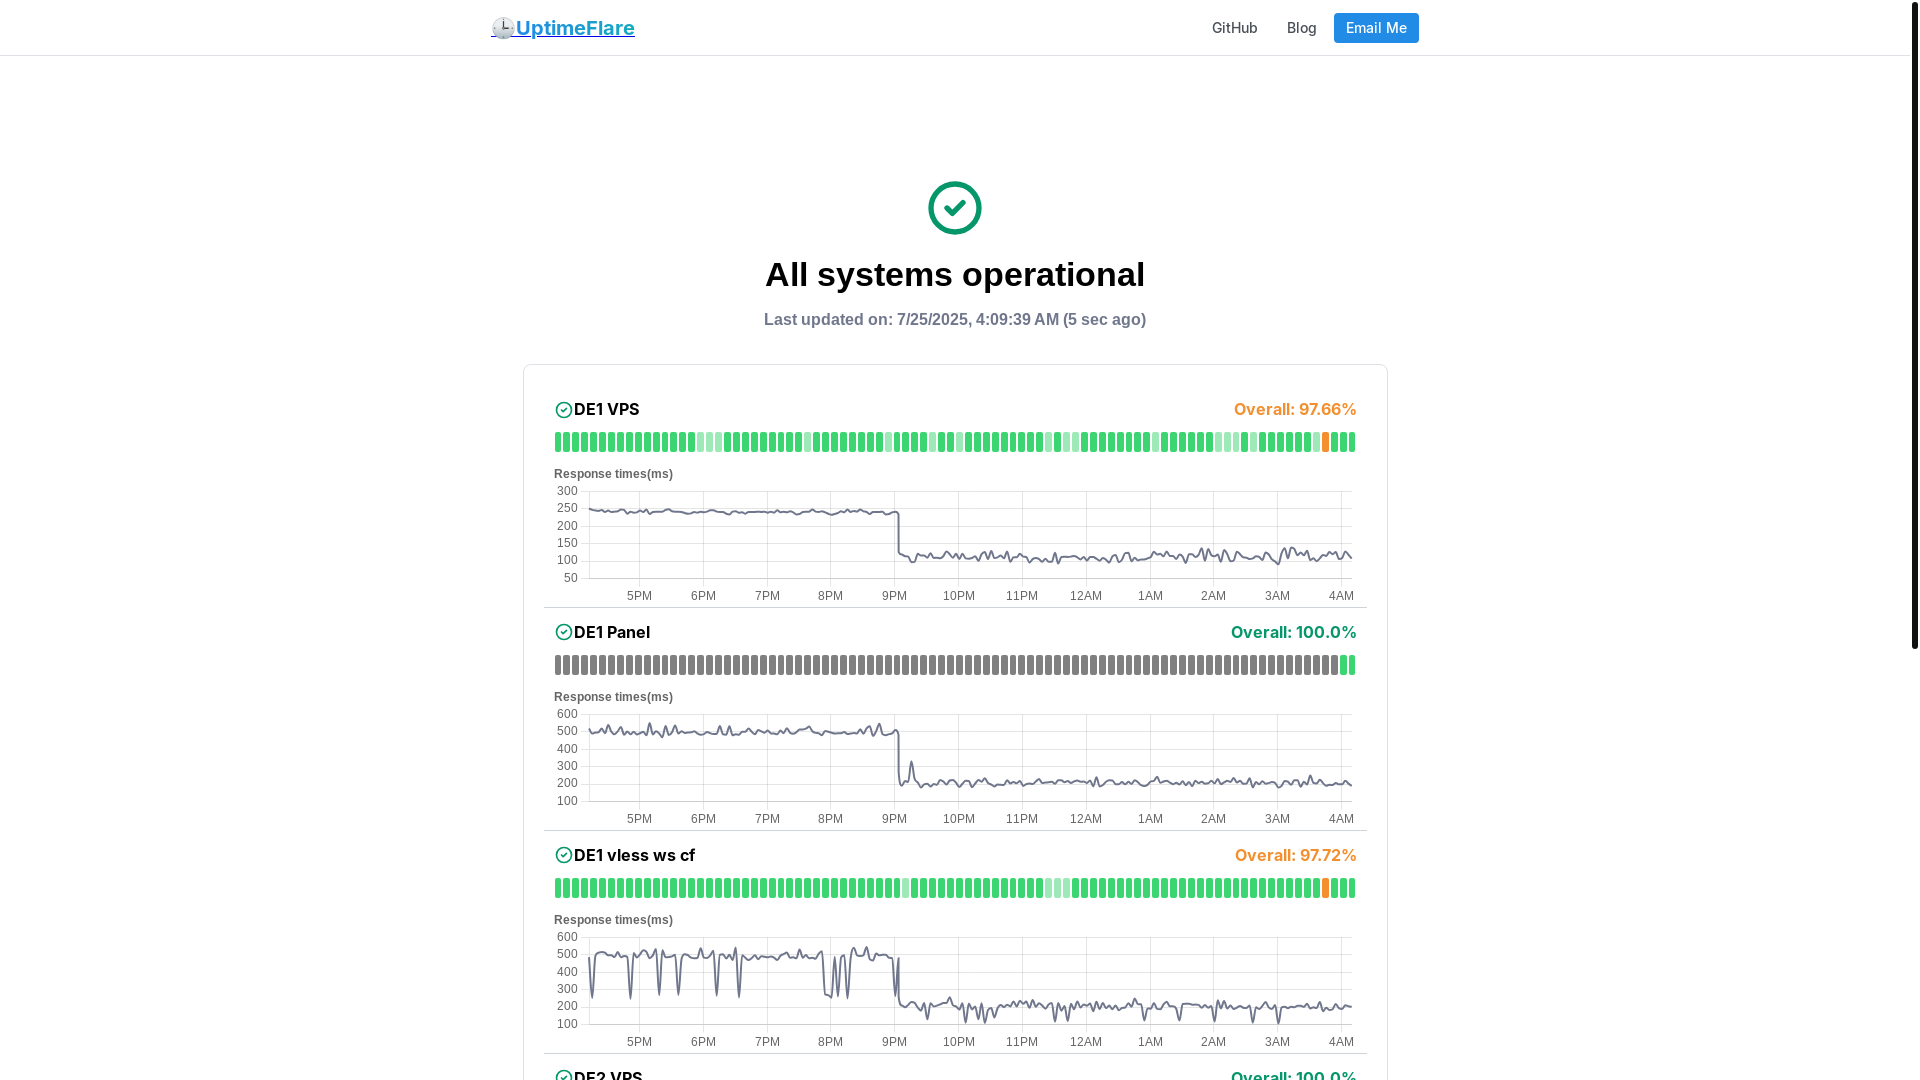Click the Overall: 97.66% uptime label

point(1295,409)
